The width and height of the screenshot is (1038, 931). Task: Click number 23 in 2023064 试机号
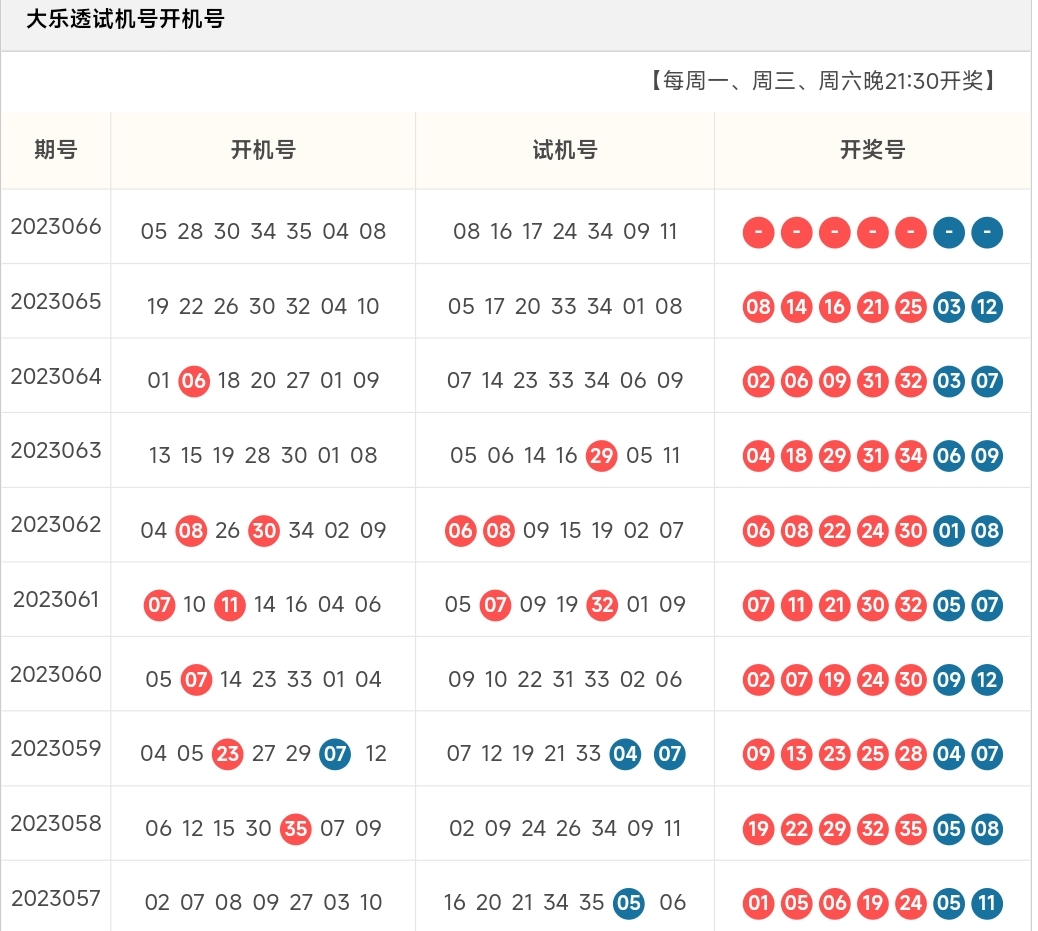click(525, 380)
